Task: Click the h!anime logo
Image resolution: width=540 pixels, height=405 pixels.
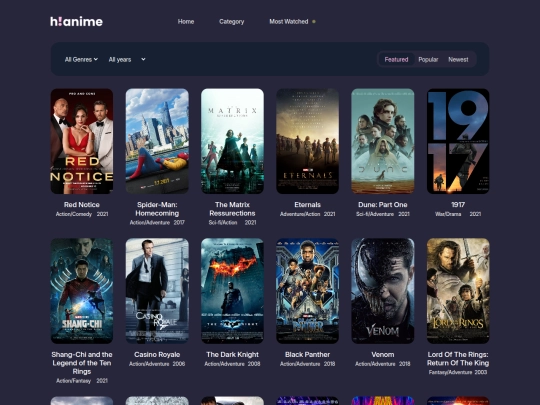Action: 76,21
